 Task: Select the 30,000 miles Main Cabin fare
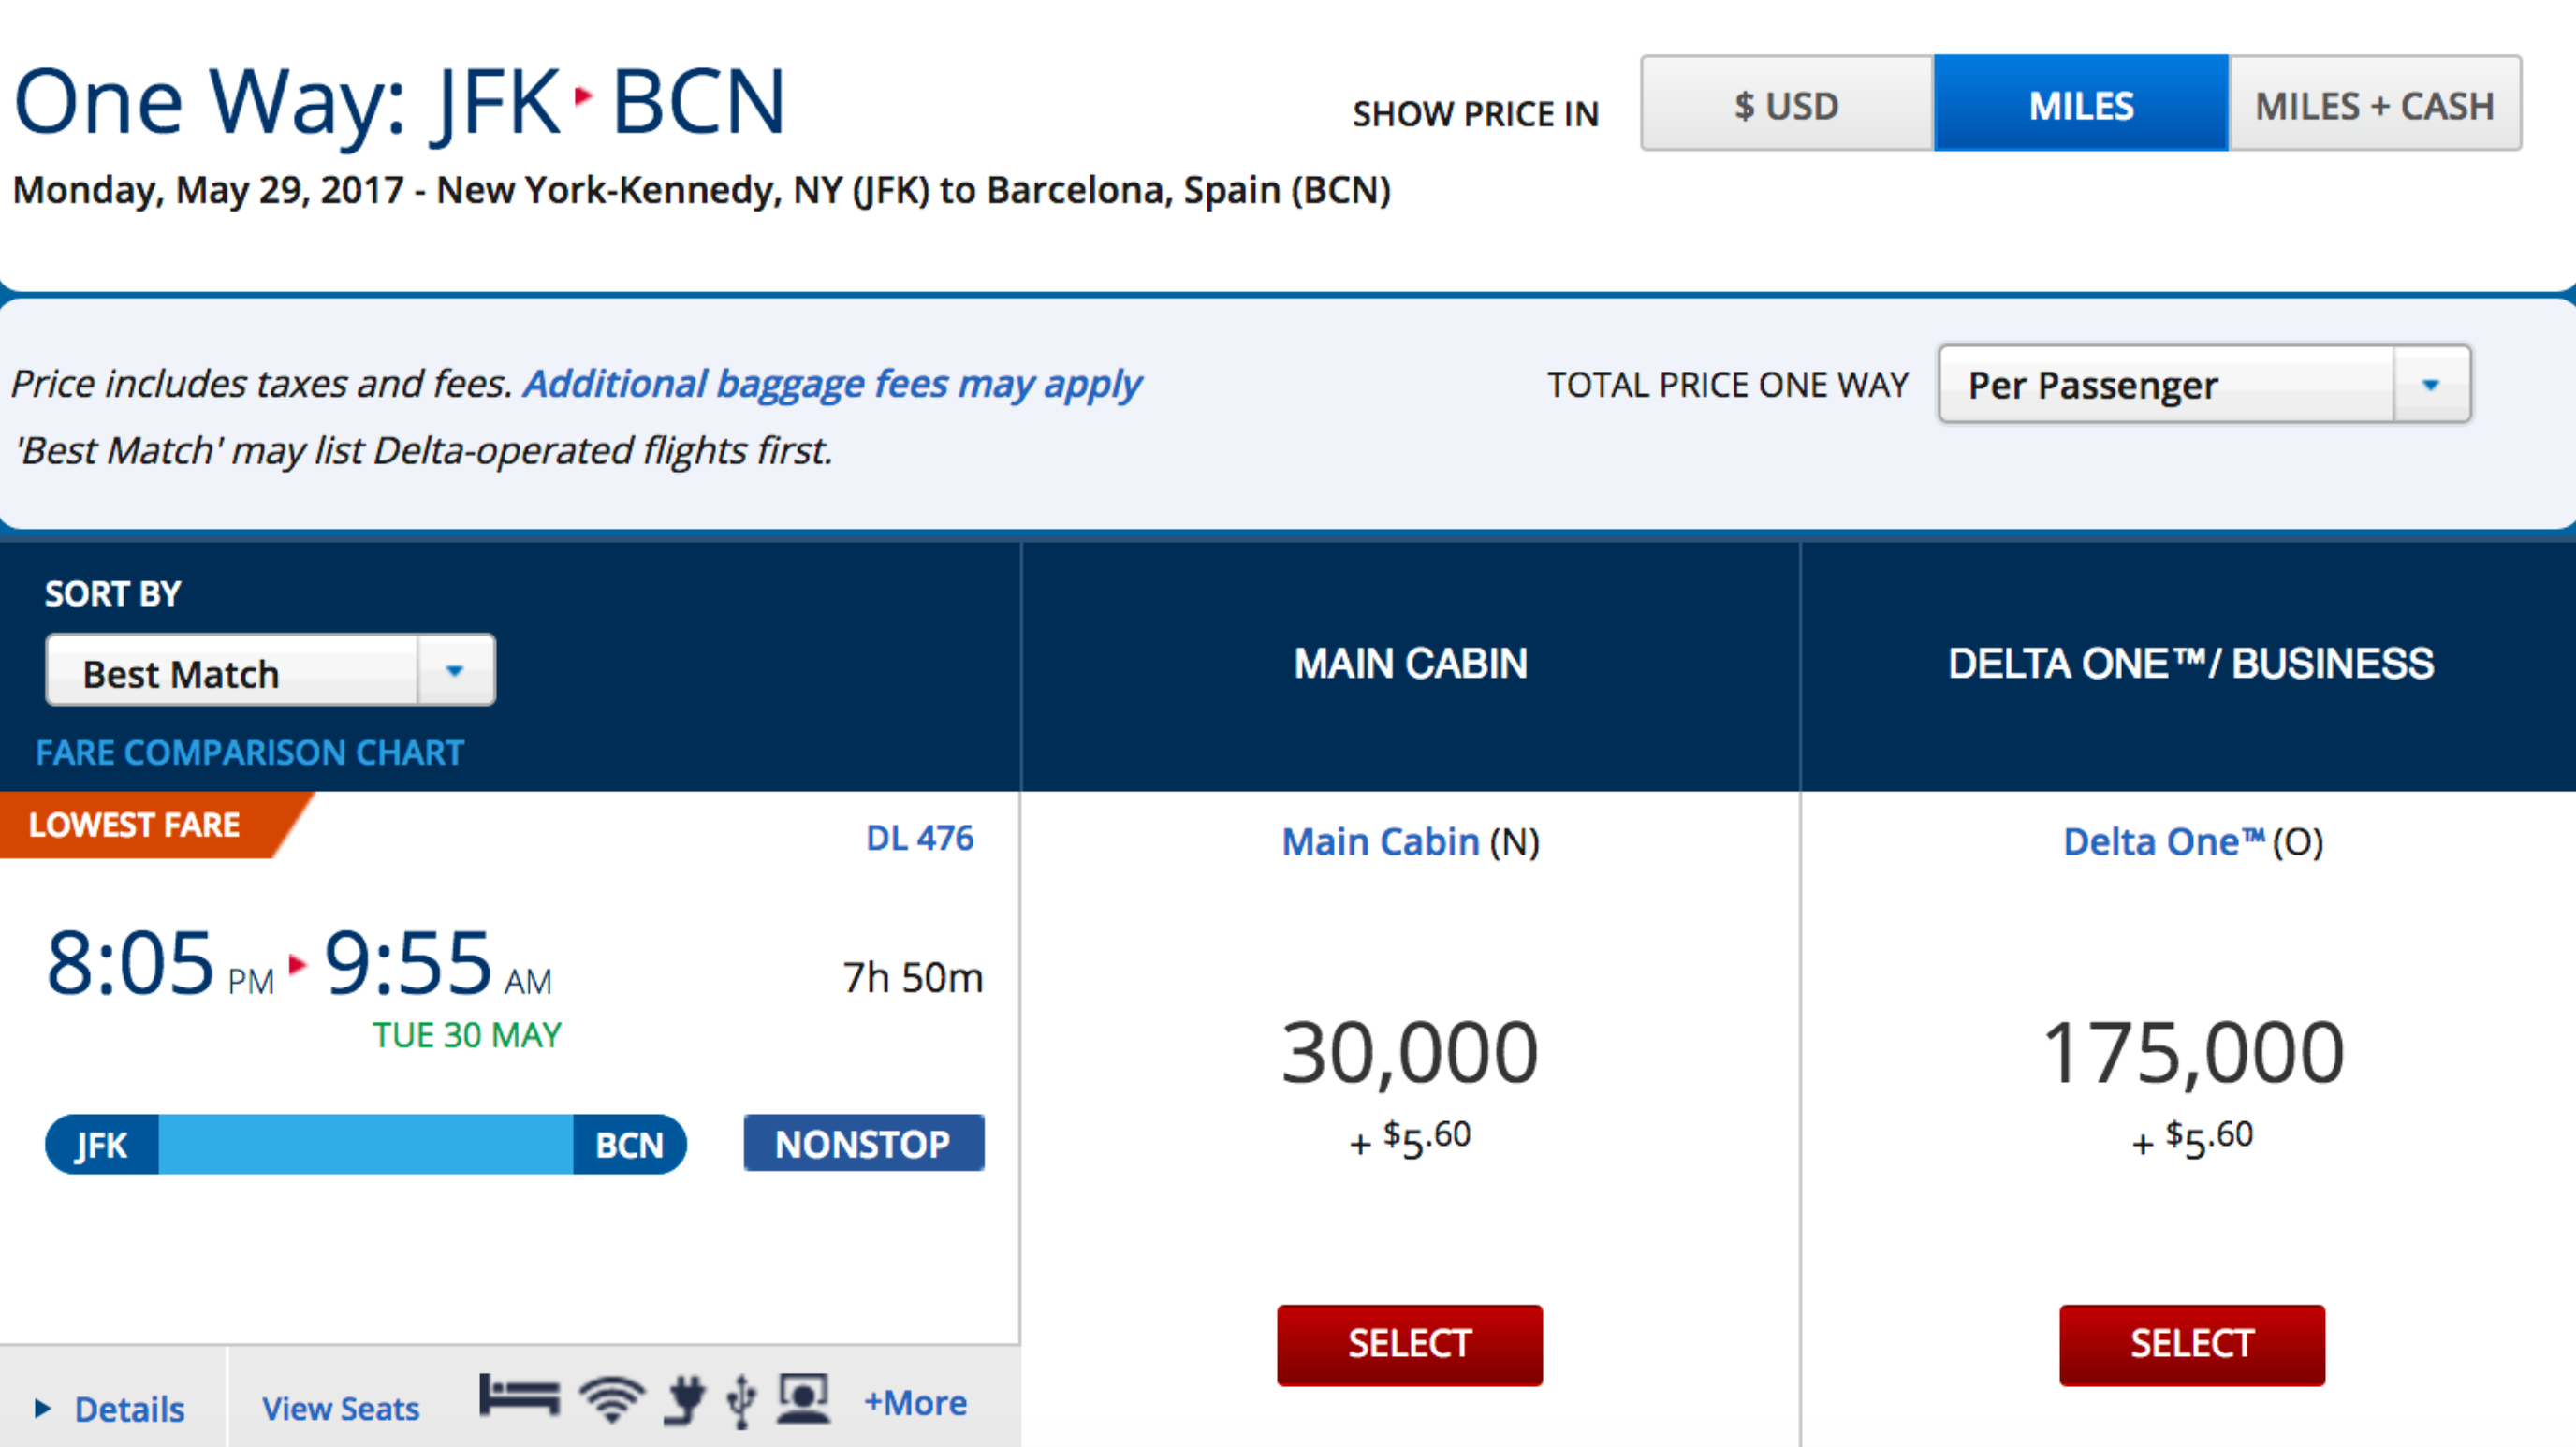click(x=1409, y=1344)
